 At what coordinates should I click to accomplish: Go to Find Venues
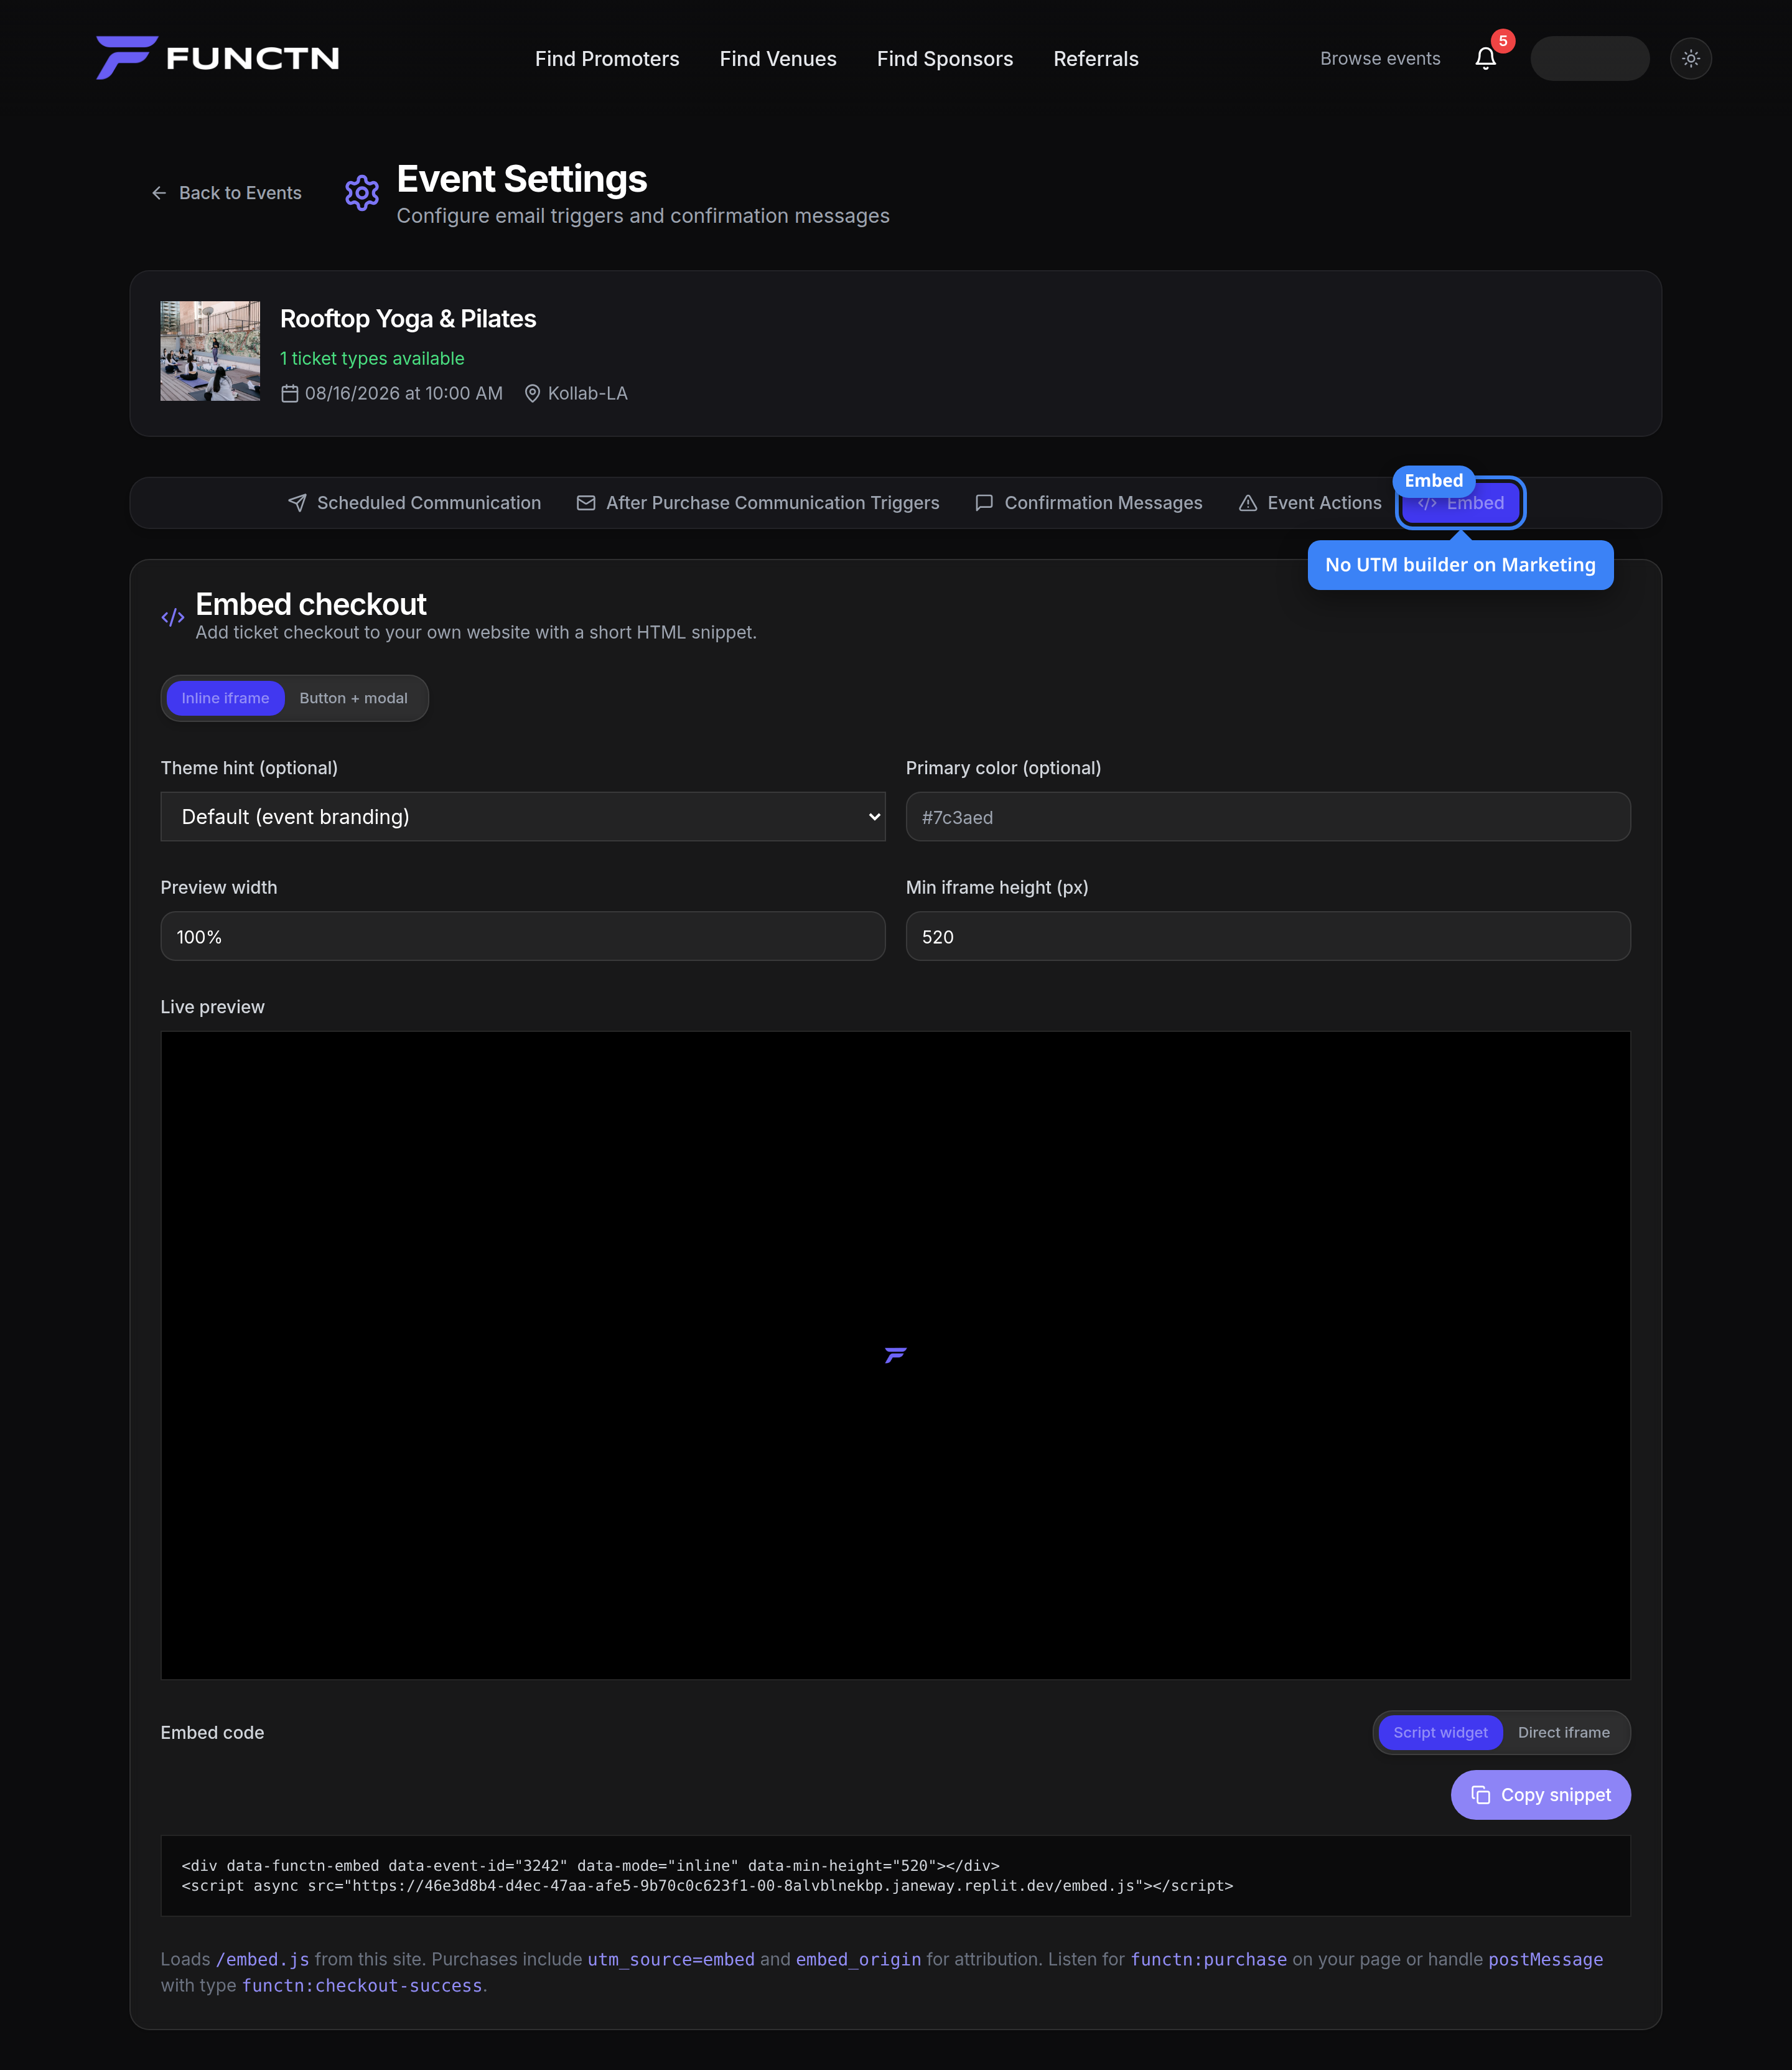point(778,59)
